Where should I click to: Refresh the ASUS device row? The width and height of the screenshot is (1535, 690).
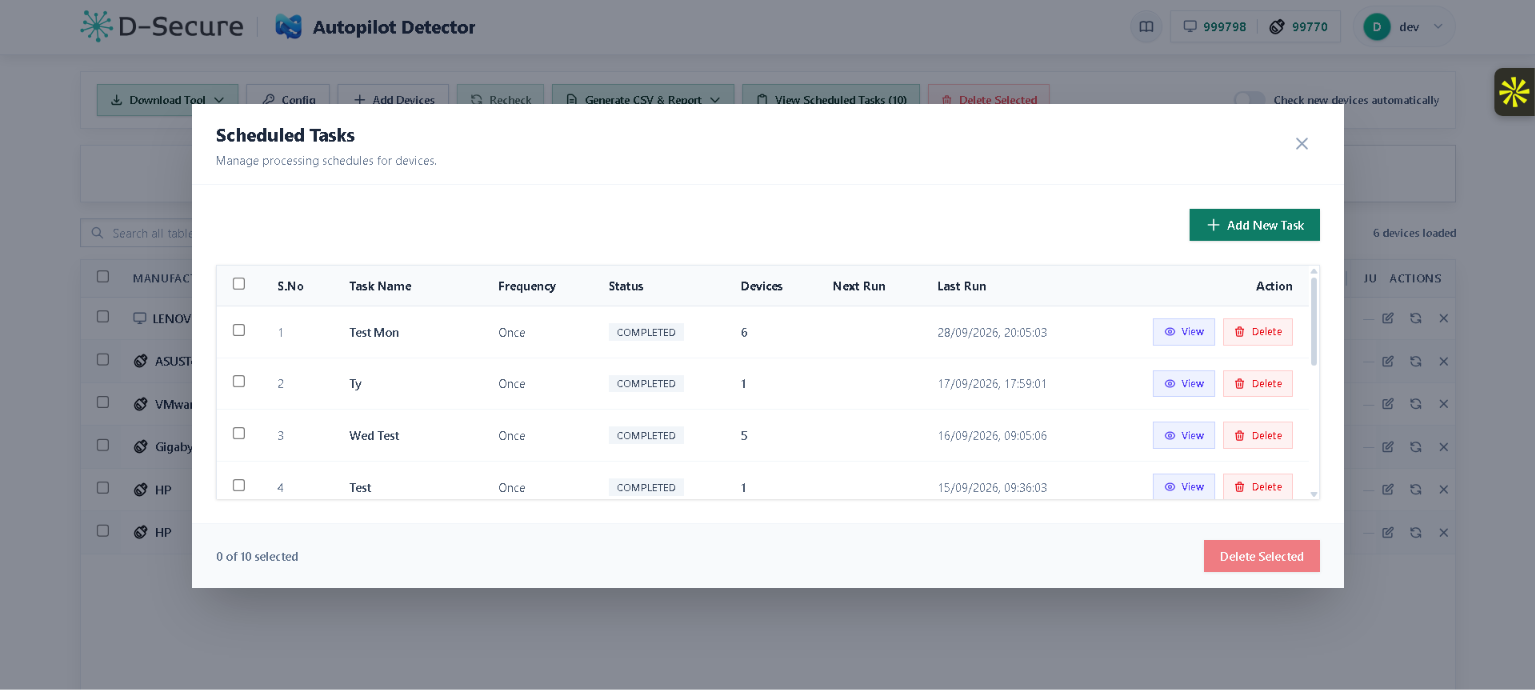1416,361
